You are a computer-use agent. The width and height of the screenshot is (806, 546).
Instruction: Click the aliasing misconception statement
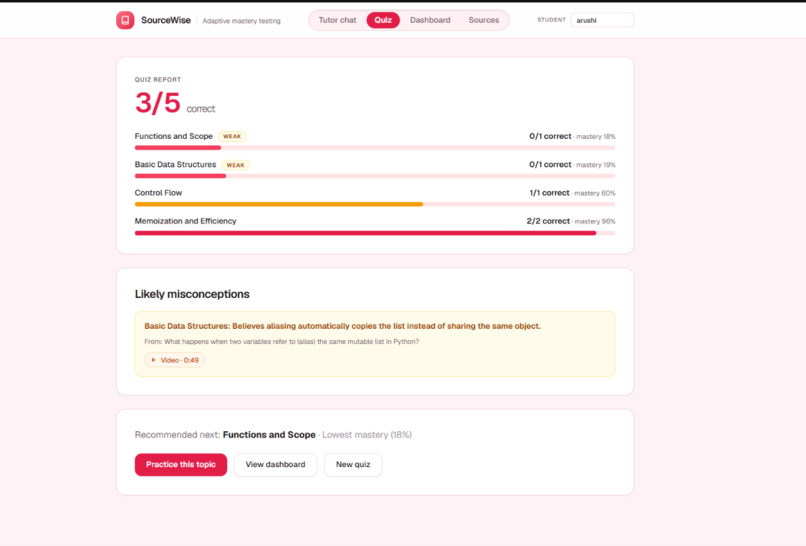pos(342,326)
